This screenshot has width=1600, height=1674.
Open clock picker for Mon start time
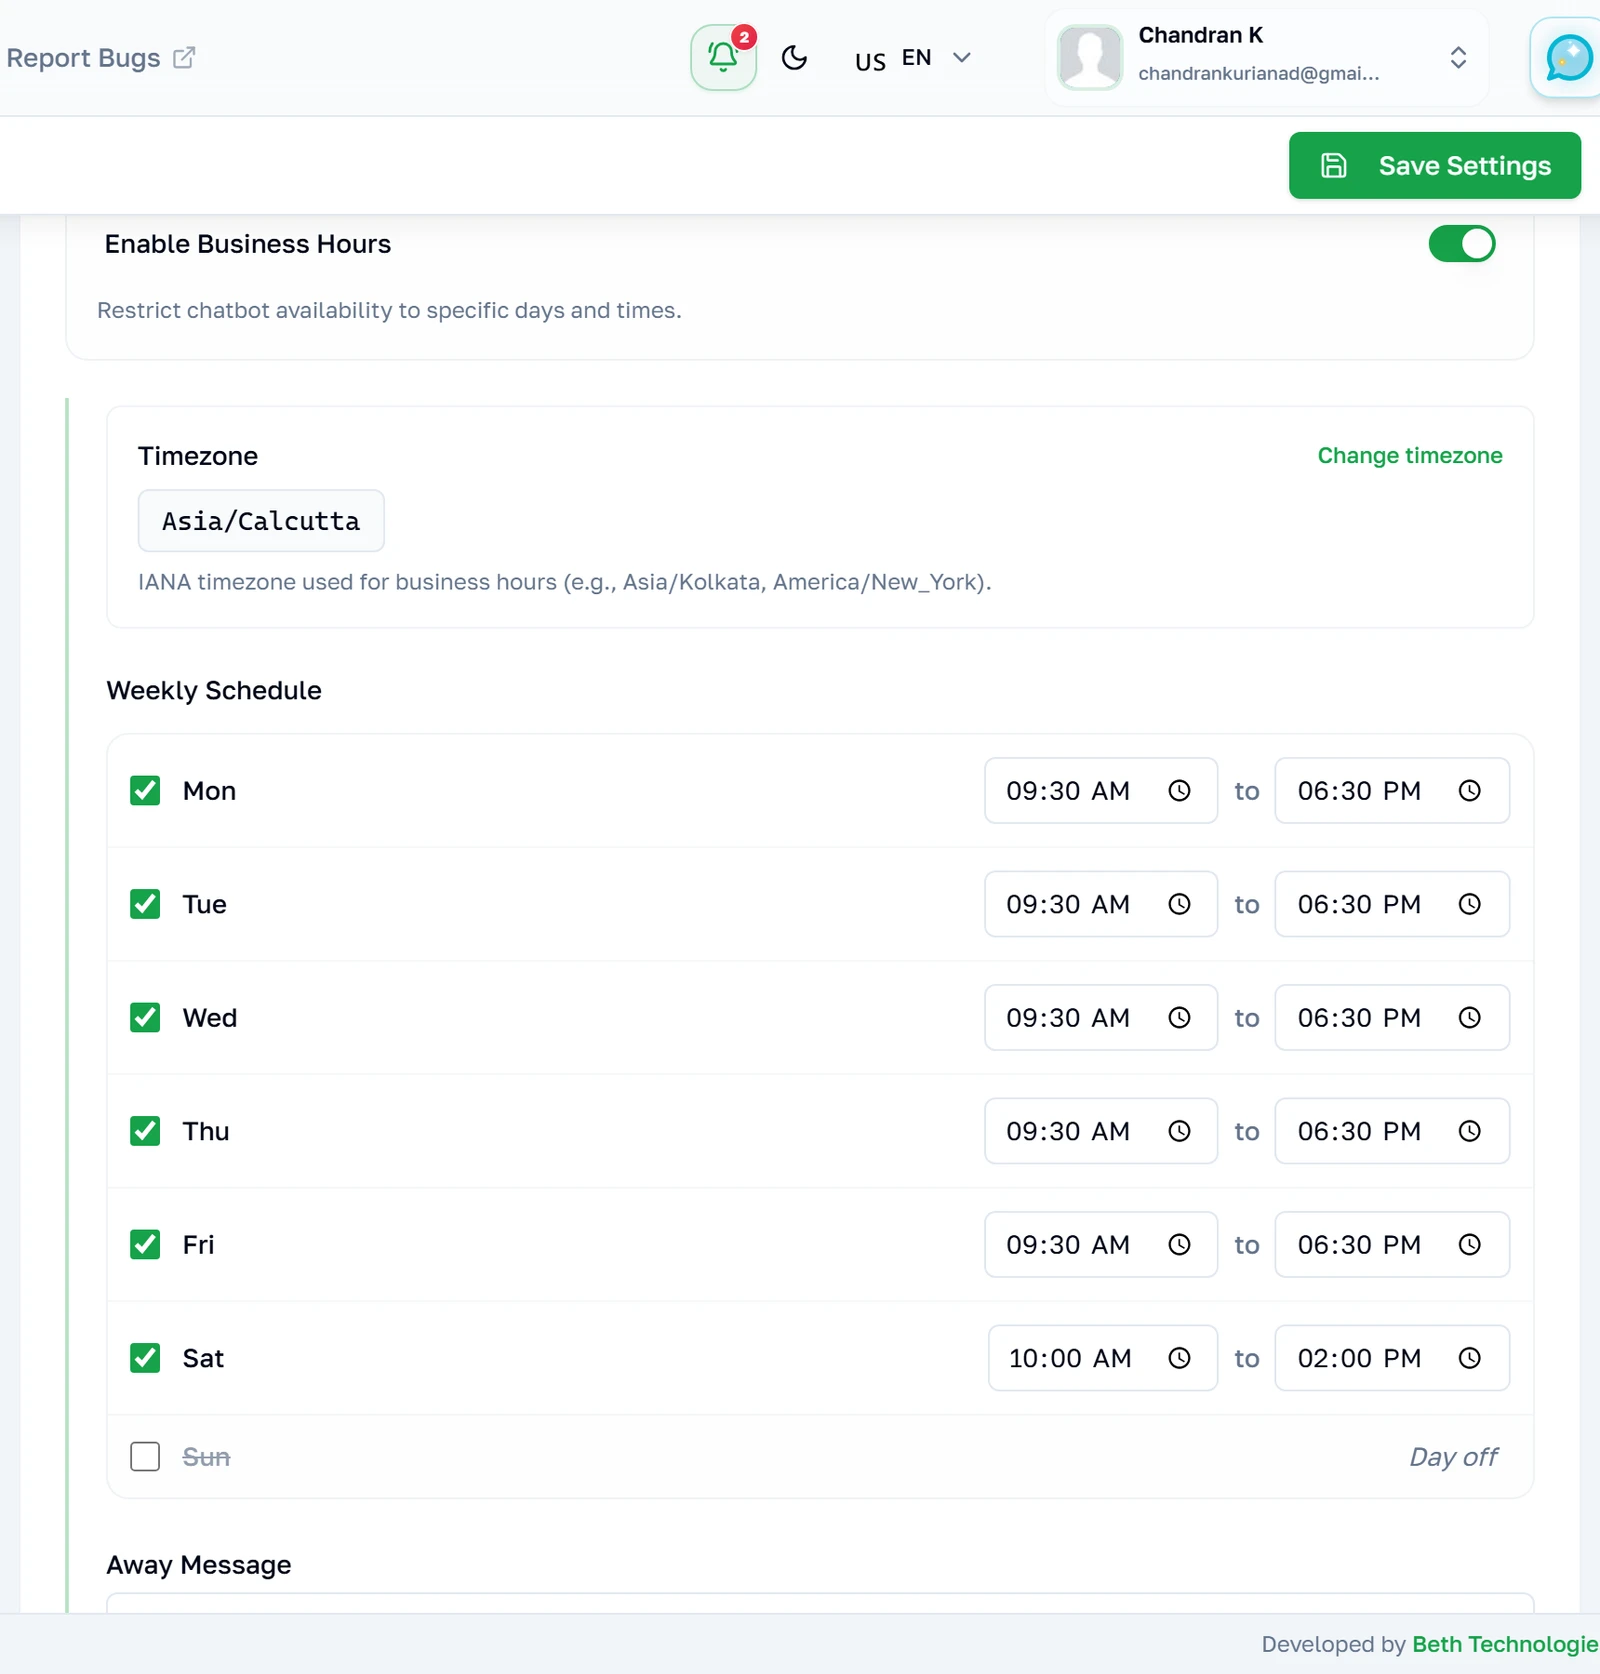(x=1180, y=791)
